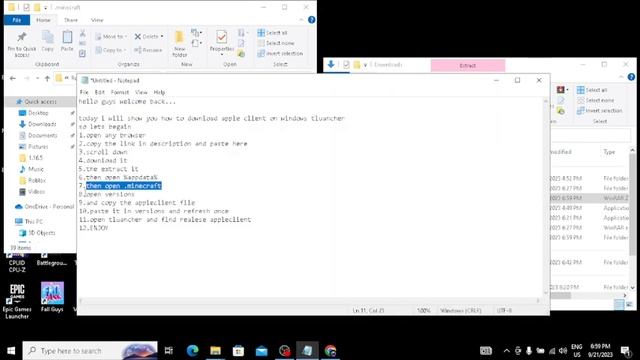Image resolution: width=640 pixels, height=360 pixels.
Task: Click the Extract tab in Downloads window
Action: point(468,65)
